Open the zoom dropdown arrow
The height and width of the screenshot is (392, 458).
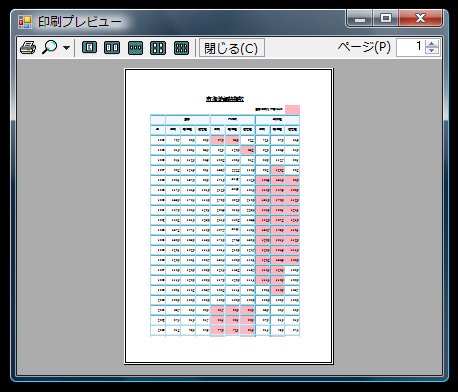(66, 48)
